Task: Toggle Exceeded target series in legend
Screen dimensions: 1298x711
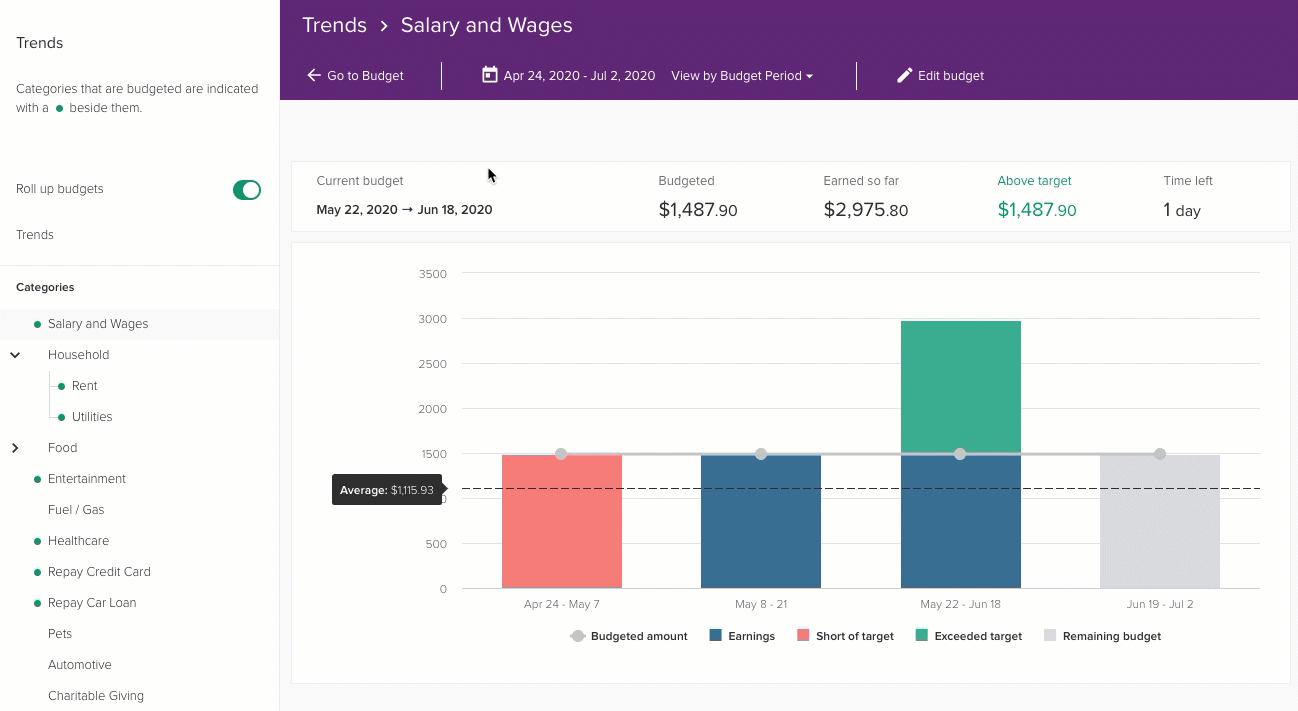Action: [x=968, y=636]
